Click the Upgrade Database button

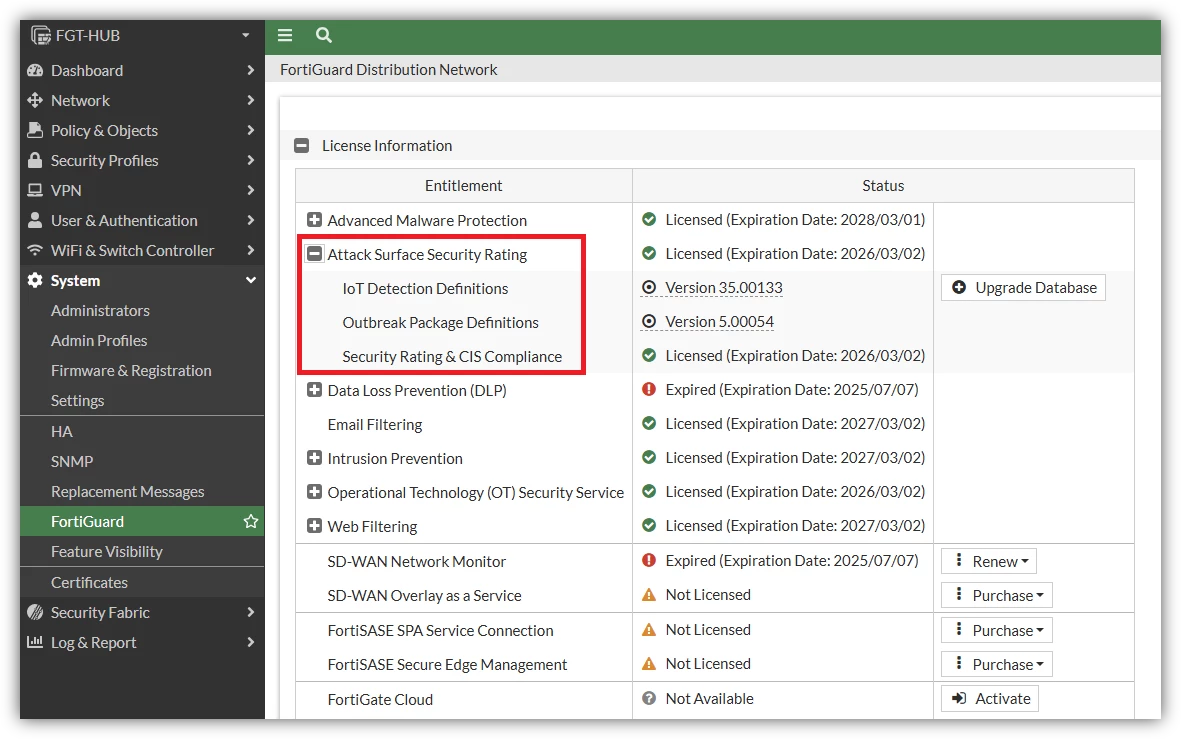pos(1024,288)
